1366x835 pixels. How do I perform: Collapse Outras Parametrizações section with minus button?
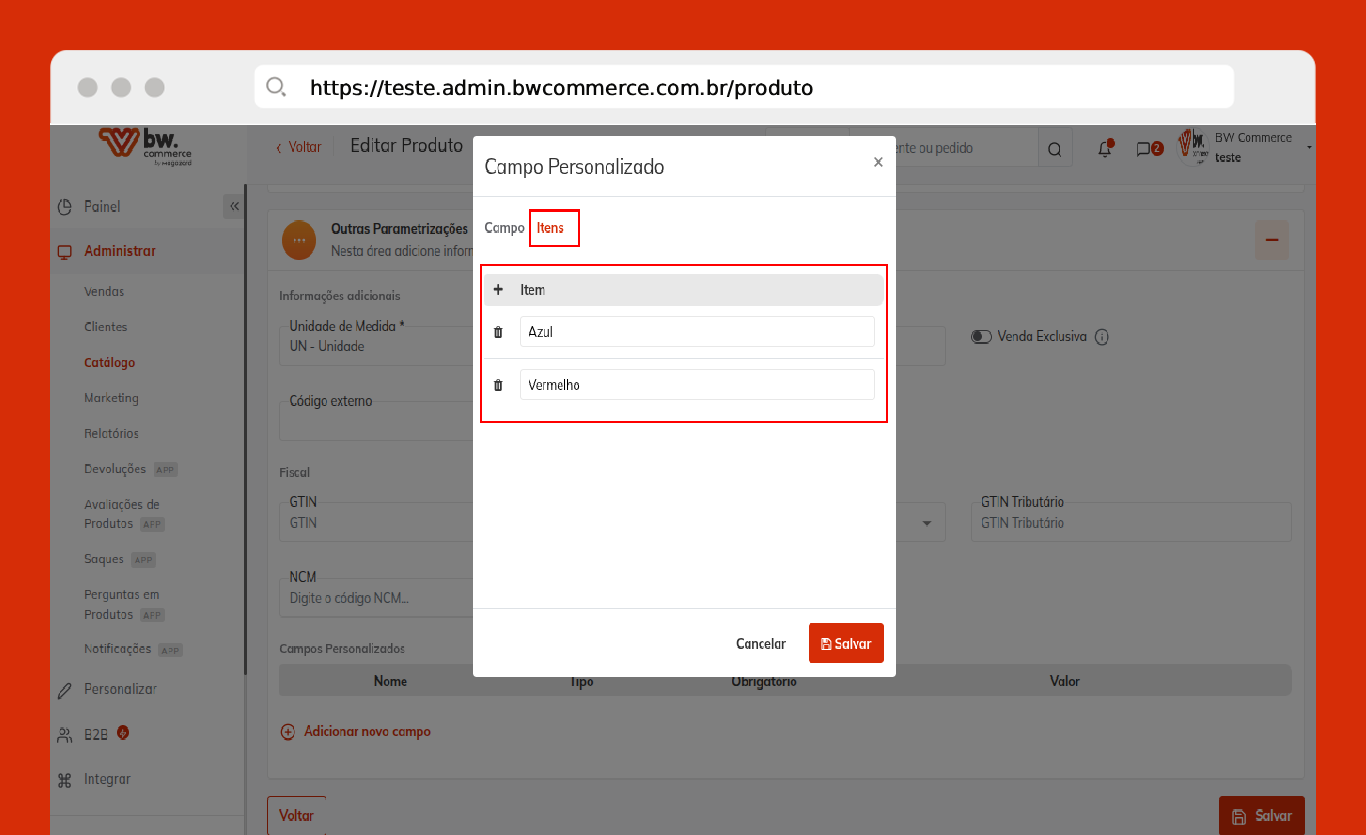(x=1272, y=240)
